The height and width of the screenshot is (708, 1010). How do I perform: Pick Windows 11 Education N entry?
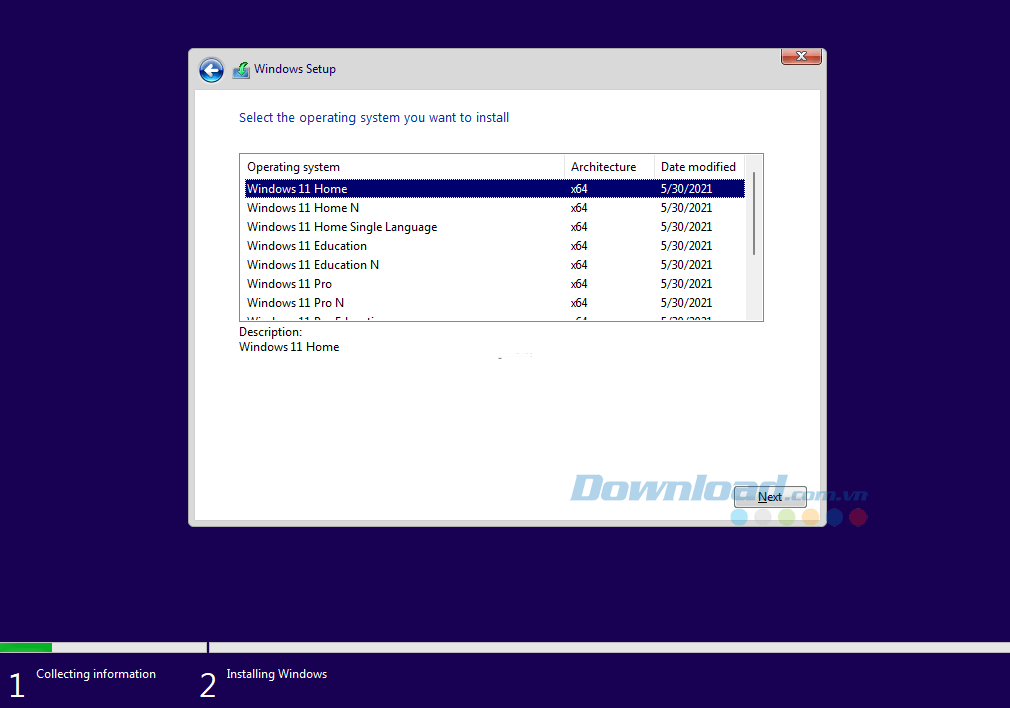click(x=495, y=265)
